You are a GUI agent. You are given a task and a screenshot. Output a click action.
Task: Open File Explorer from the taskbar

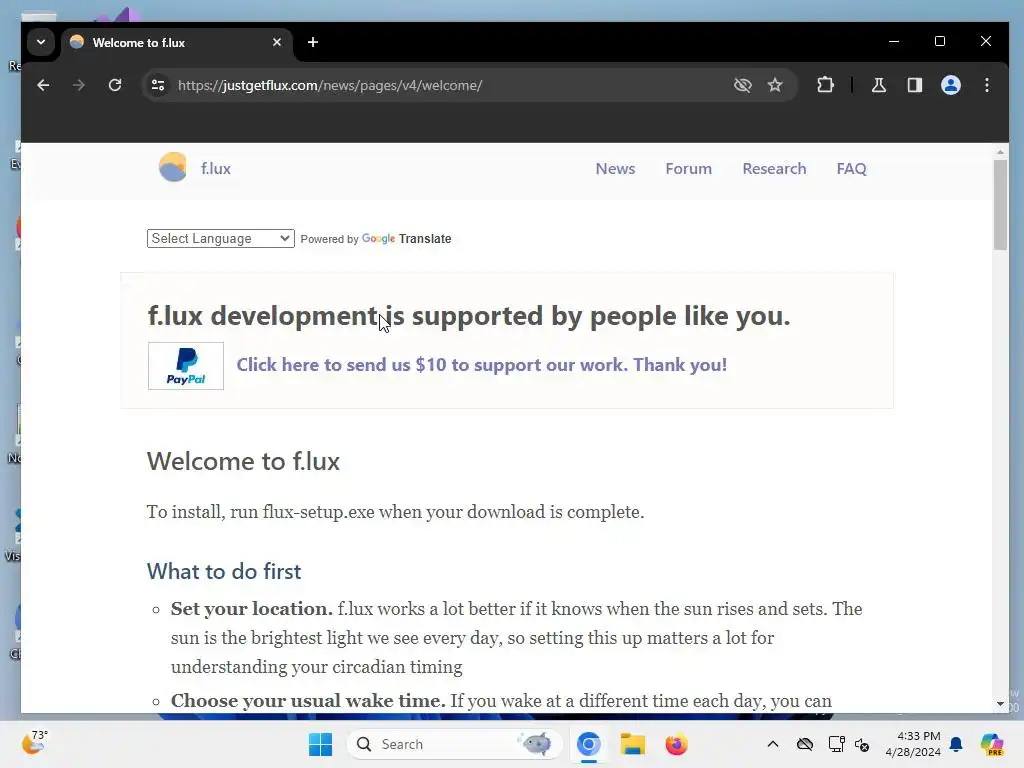point(632,744)
